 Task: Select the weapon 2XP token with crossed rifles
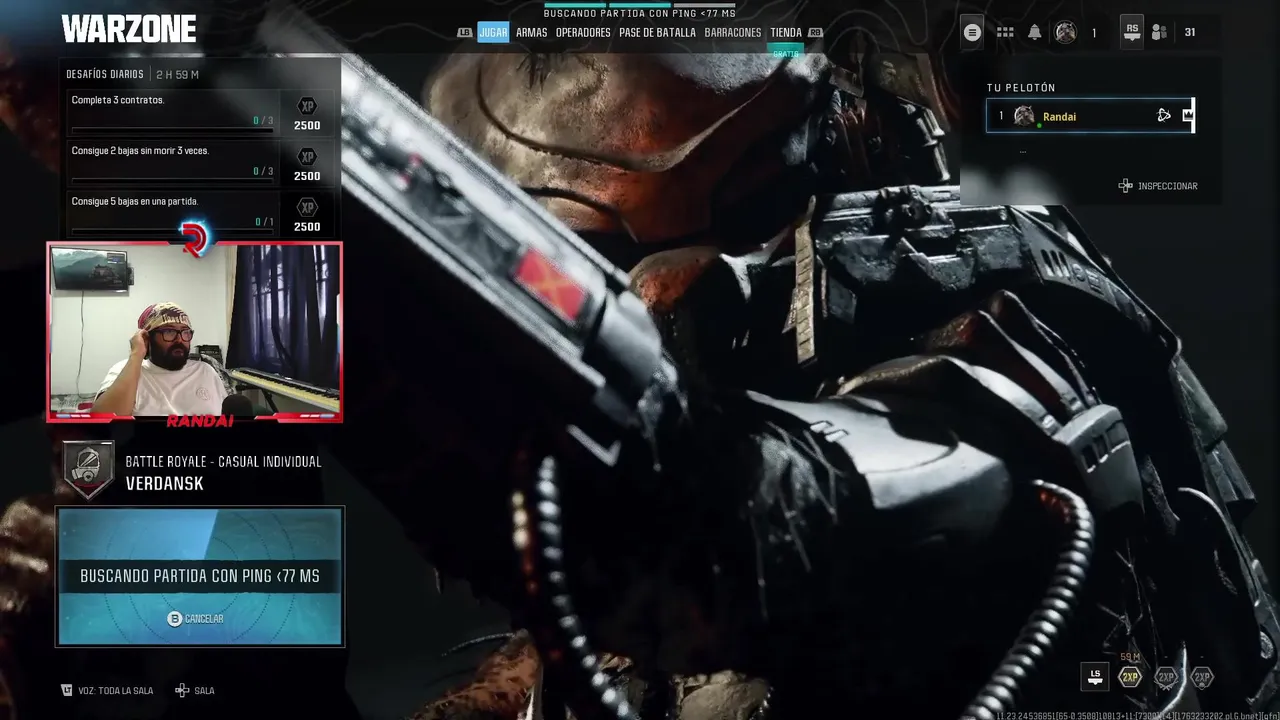1166,677
